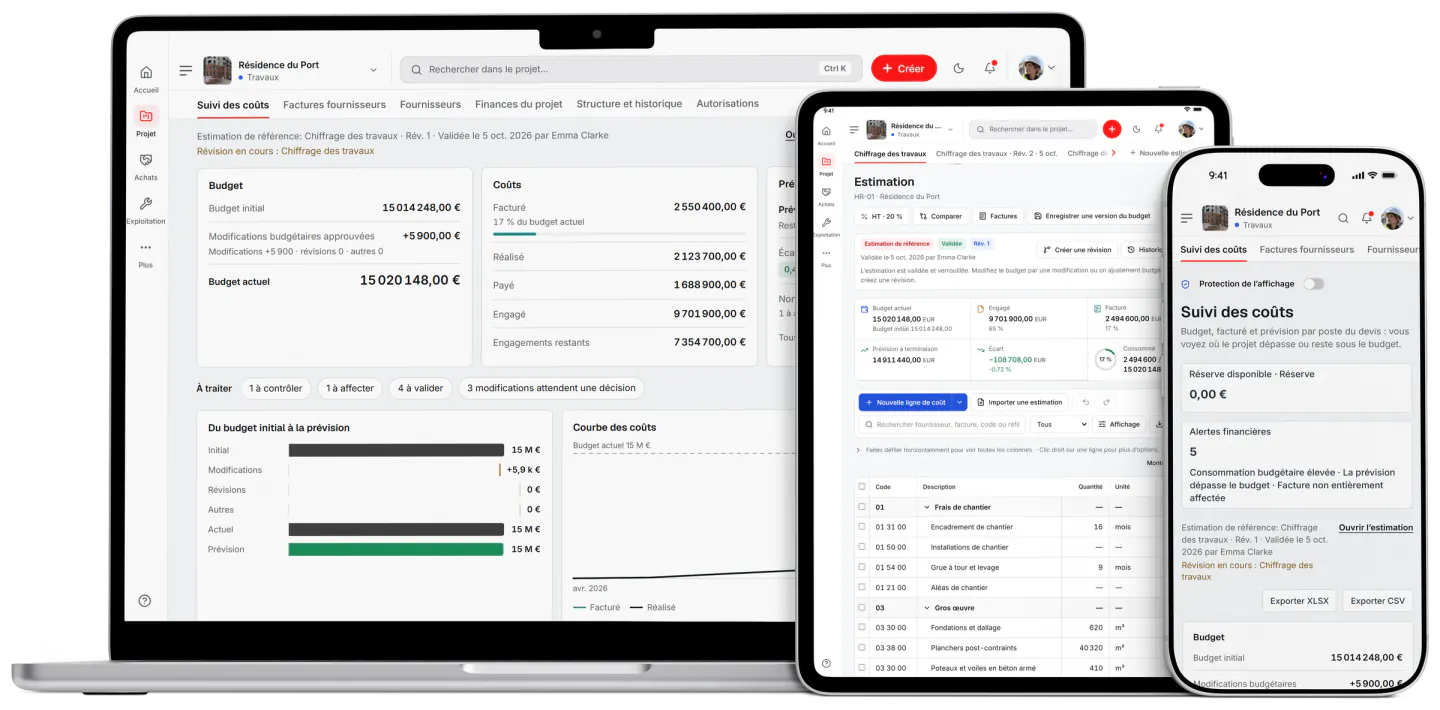Click Enregistrer une version du budget
Image resolution: width=1440 pixels, height=710 pixels.
(x=1091, y=216)
